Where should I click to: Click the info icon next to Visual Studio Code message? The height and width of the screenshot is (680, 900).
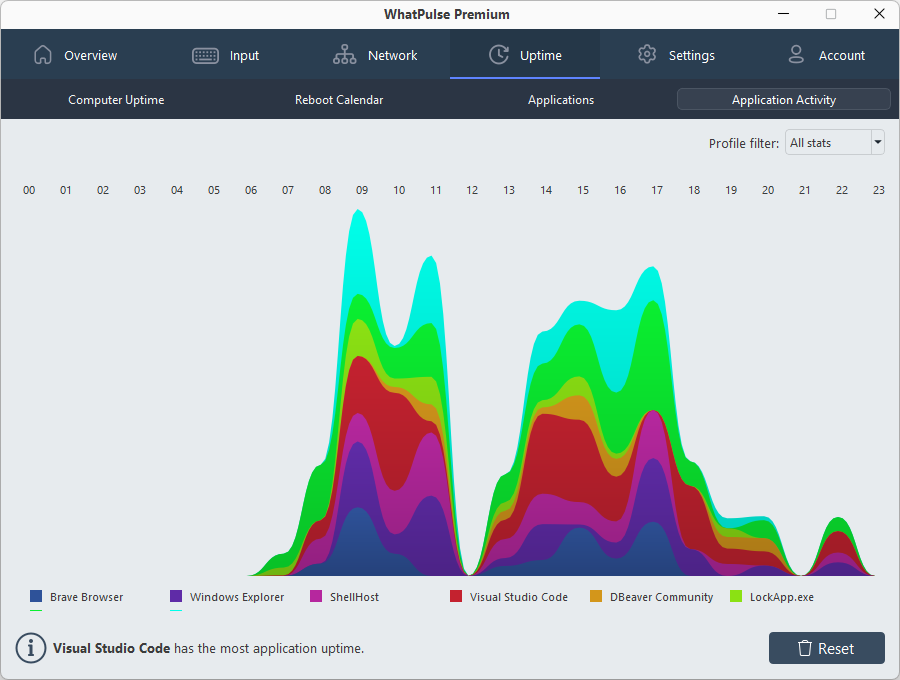point(30,648)
